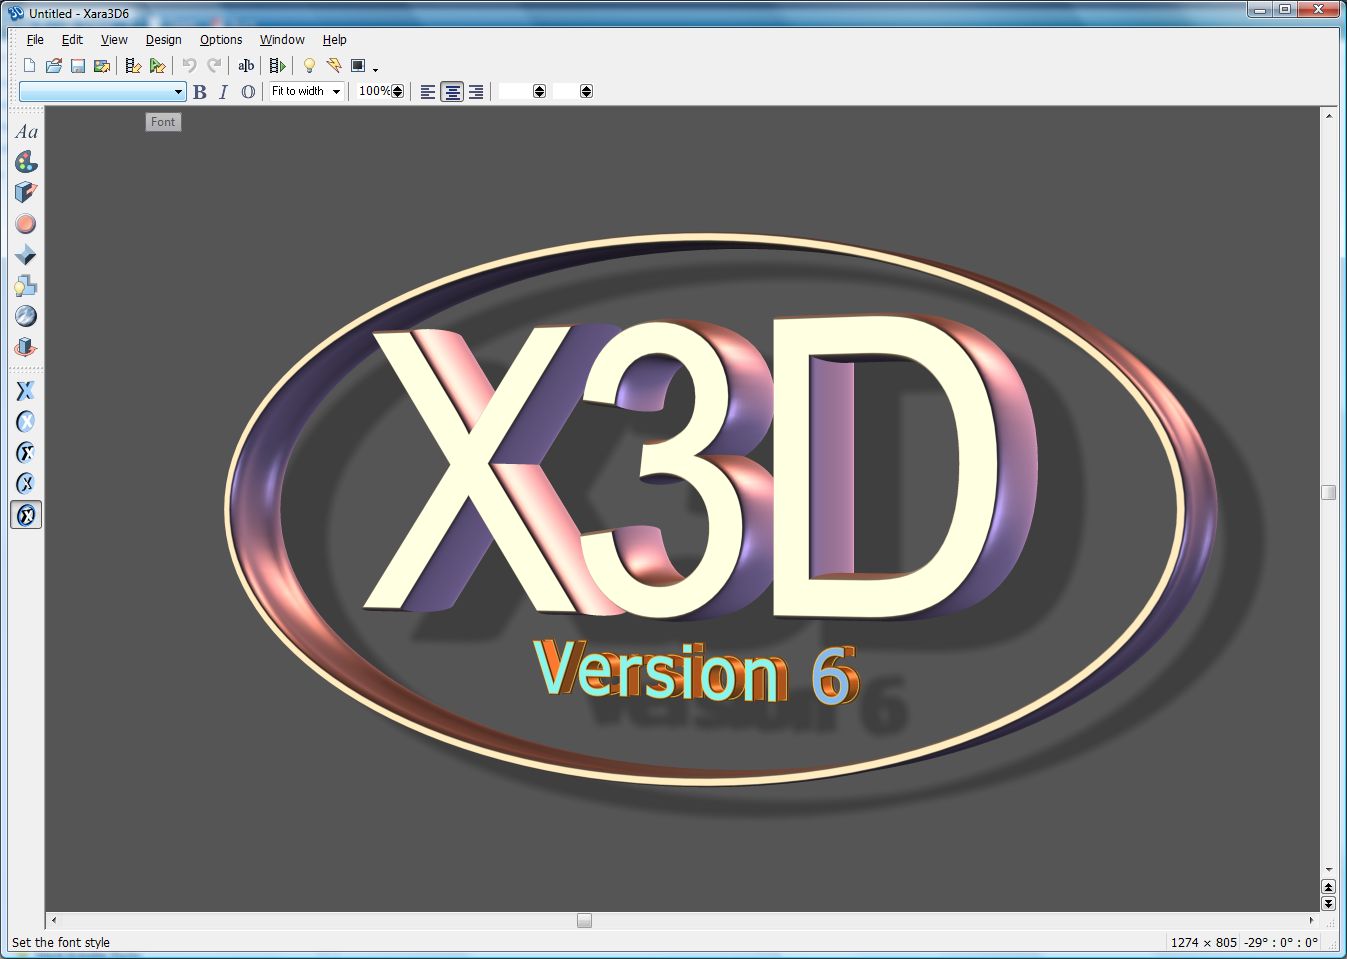Open the bevel options
The height and width of the screenshot is (959, 1347).
pyautogui.click(x=26, y=192)
